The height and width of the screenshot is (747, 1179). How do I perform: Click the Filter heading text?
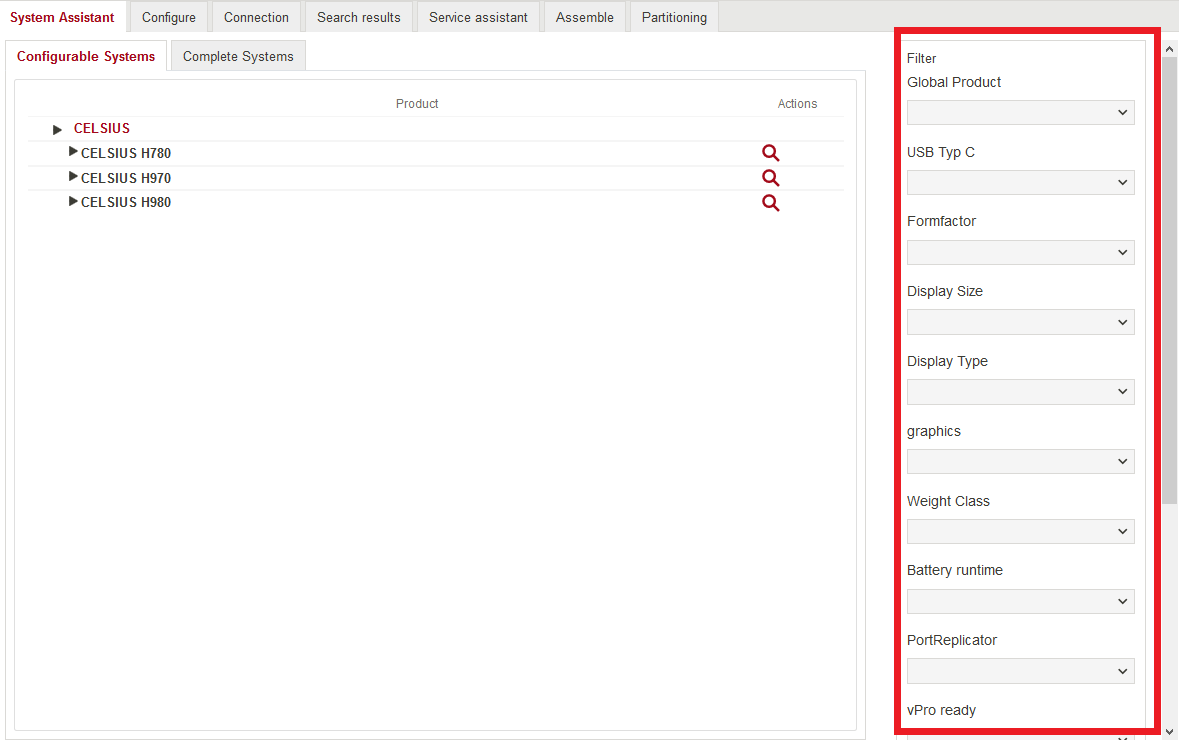921,59
